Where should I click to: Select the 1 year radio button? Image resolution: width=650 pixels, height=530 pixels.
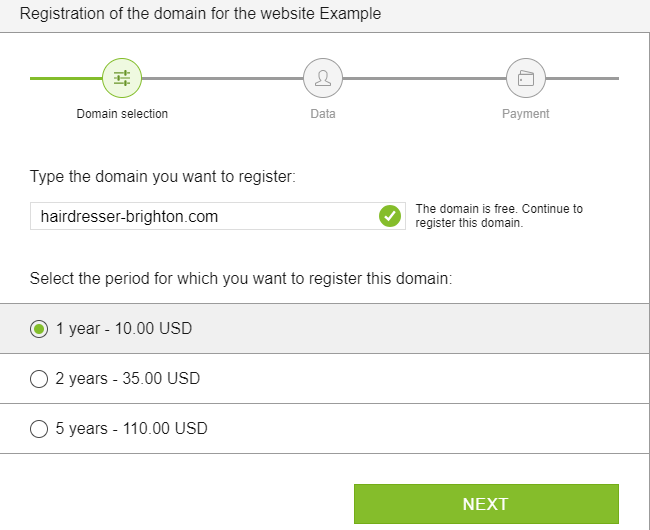(39, 329)
